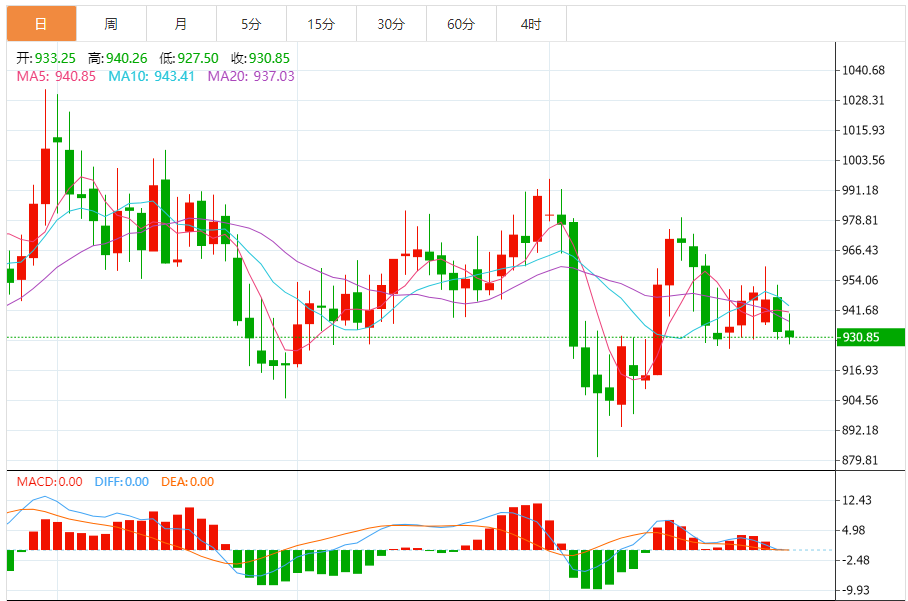Click the DEA:0.00 label
The height and width of the screenshot is (601, 908).
(187, 482)
